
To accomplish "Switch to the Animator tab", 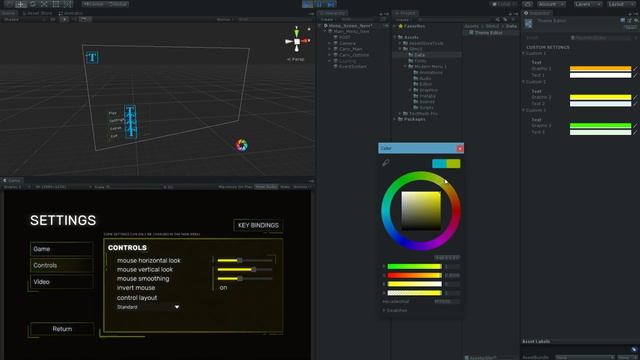I will click(x=70, y=13).
